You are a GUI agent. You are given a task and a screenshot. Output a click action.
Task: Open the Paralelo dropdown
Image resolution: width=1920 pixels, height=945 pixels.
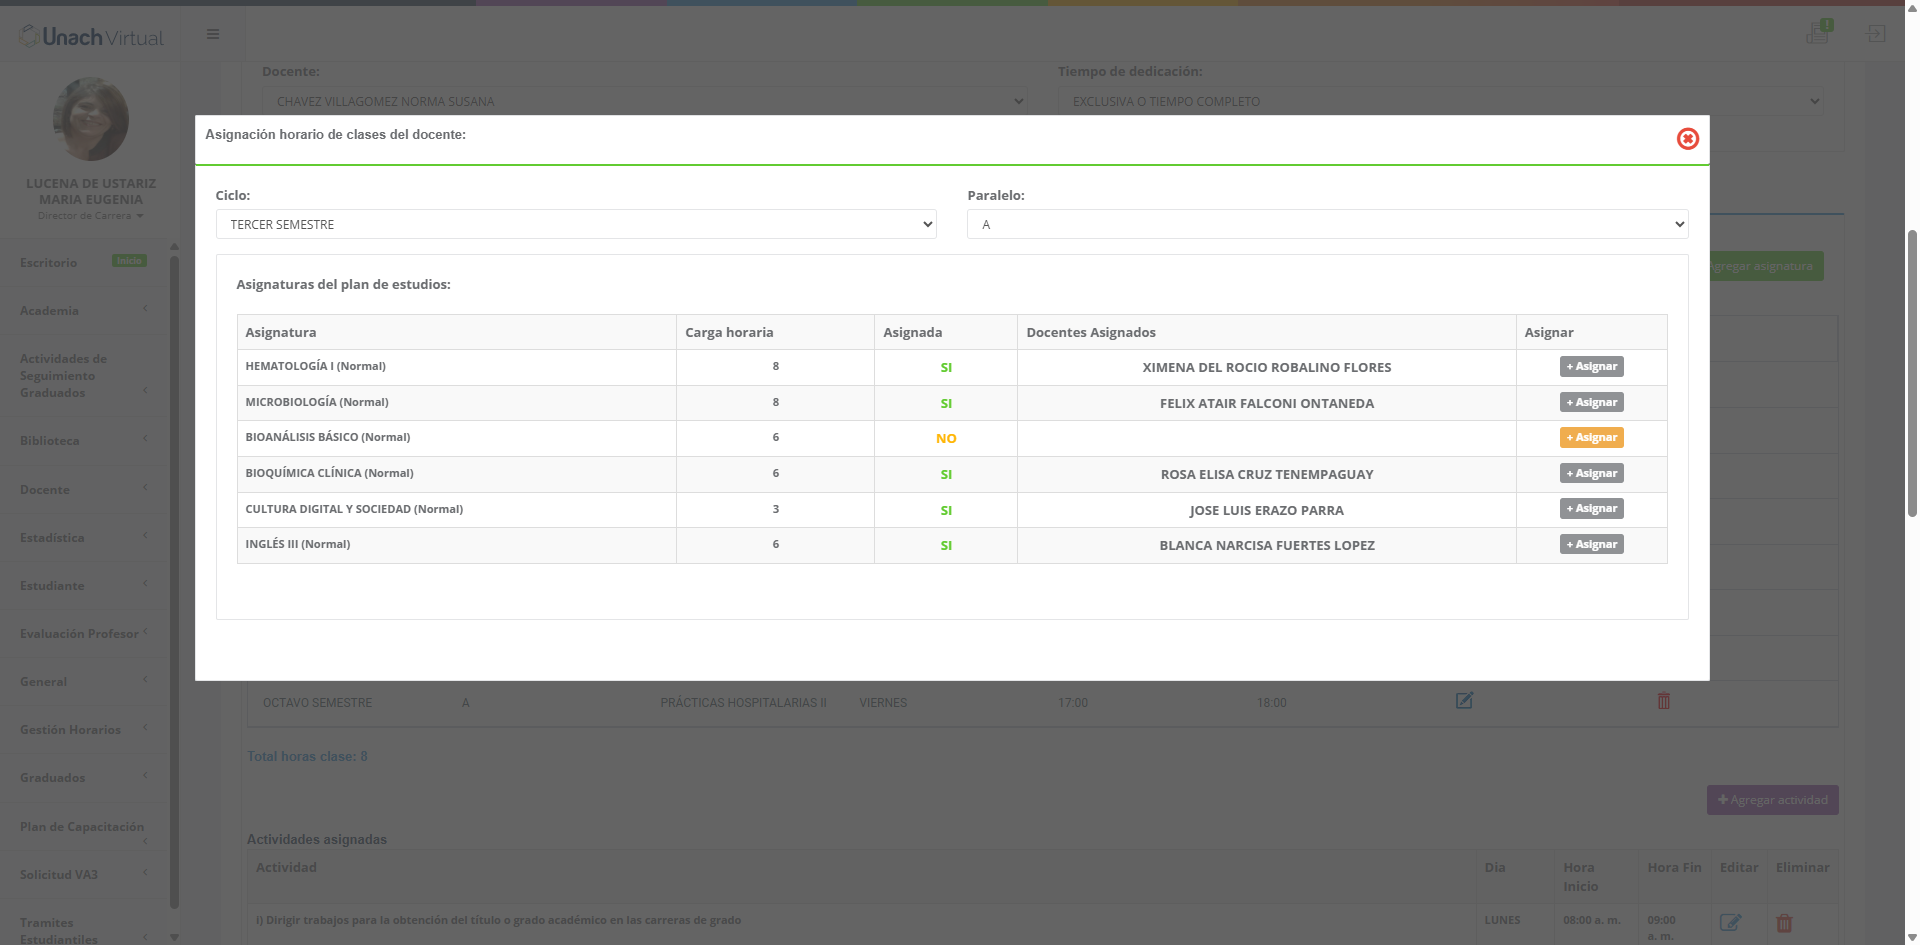(1327, 224)
